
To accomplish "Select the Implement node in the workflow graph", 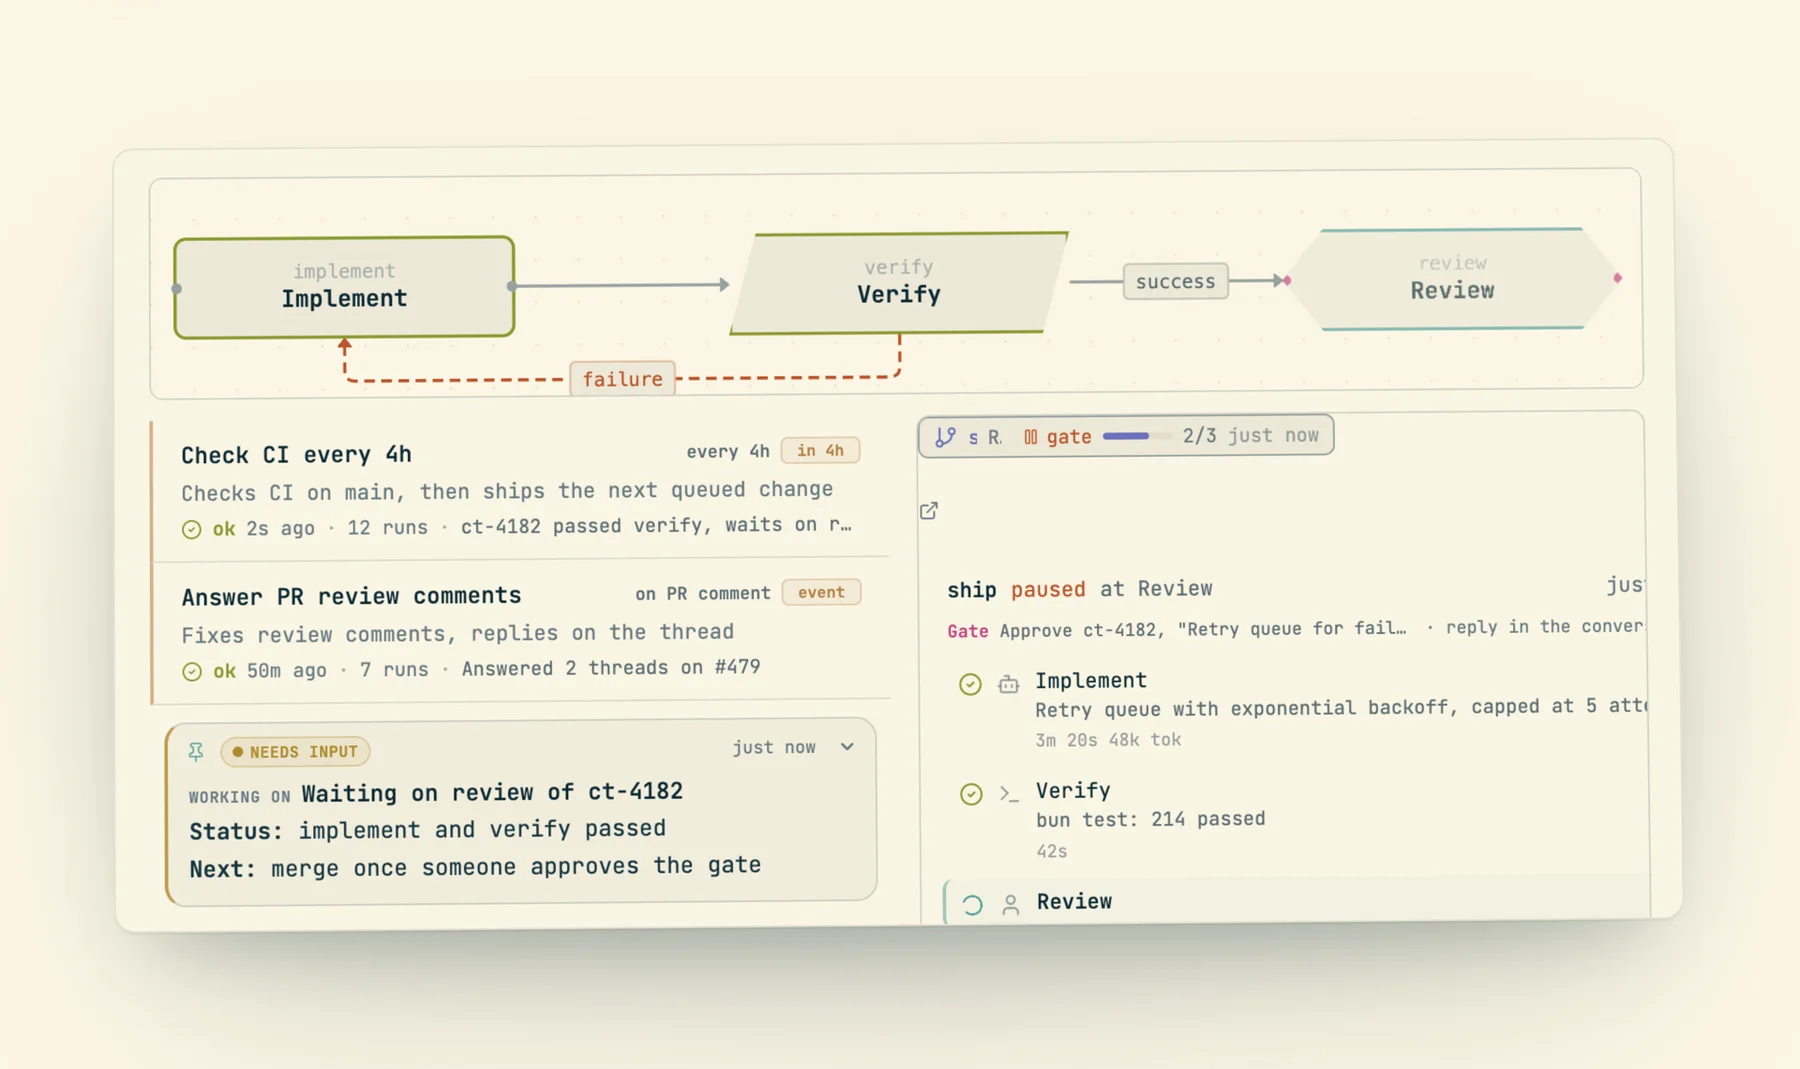I will (x=344, y=287).
